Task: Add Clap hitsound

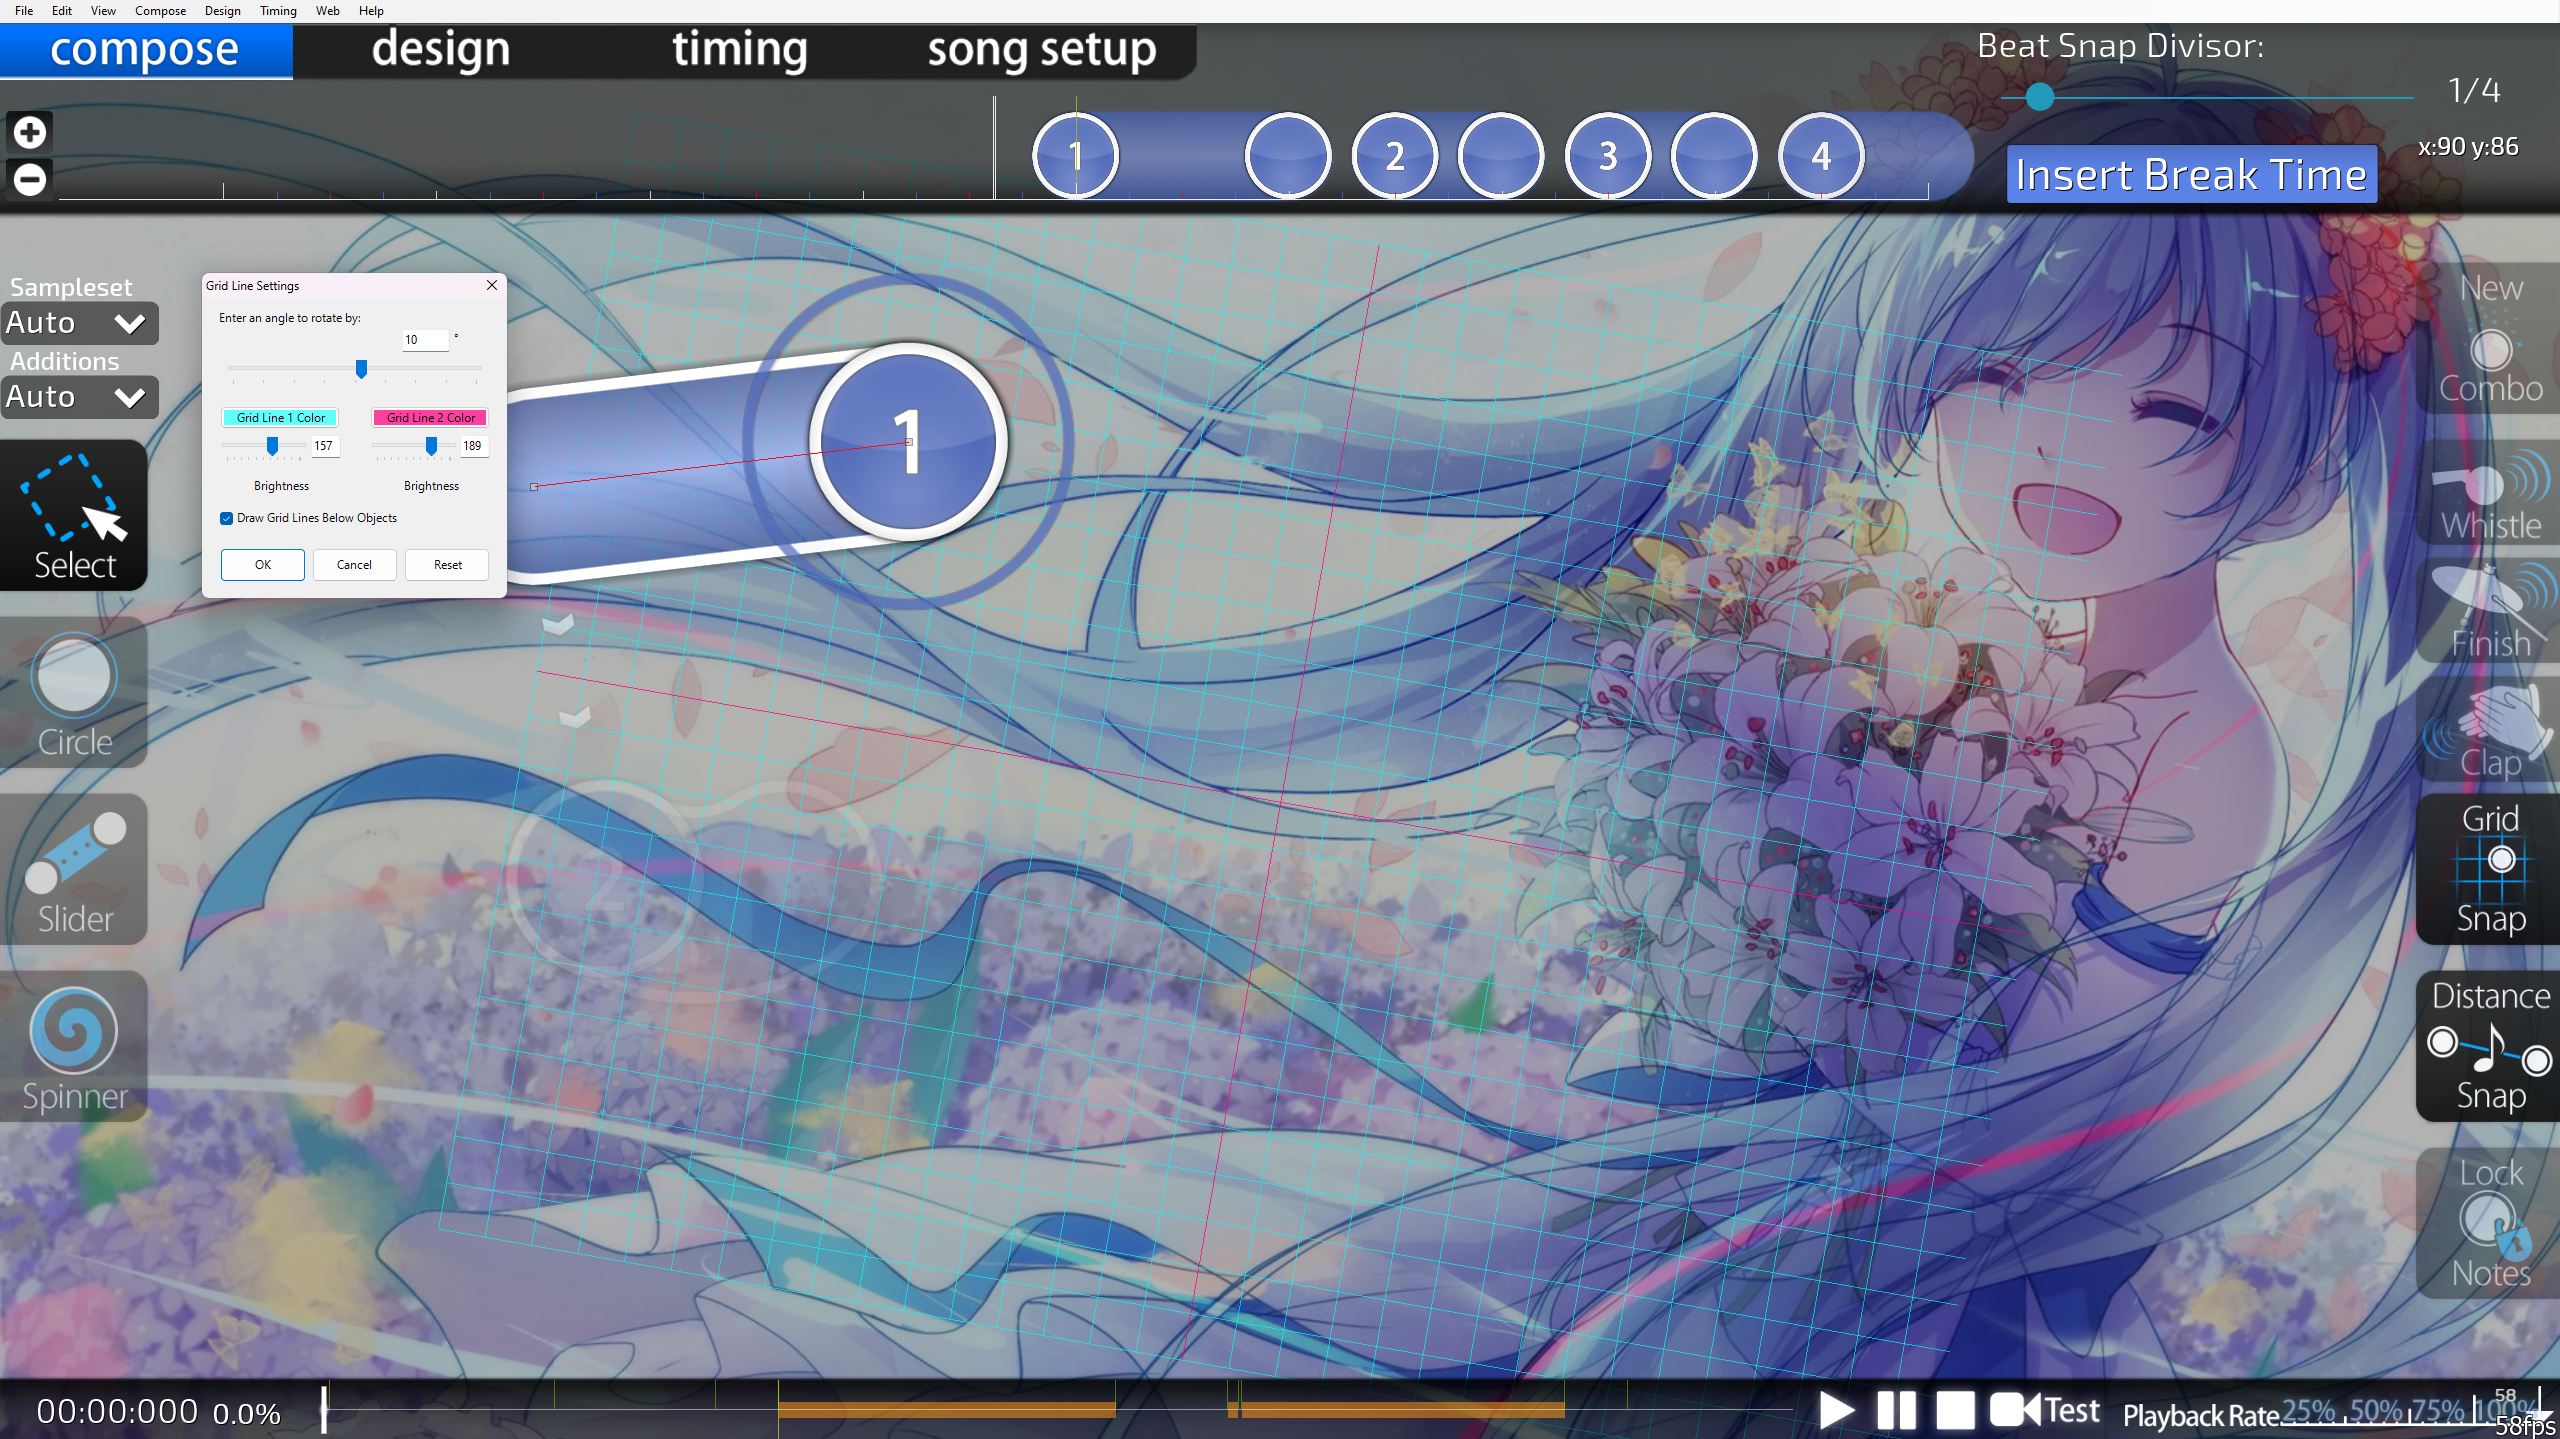Action: tap(2490, 732)
